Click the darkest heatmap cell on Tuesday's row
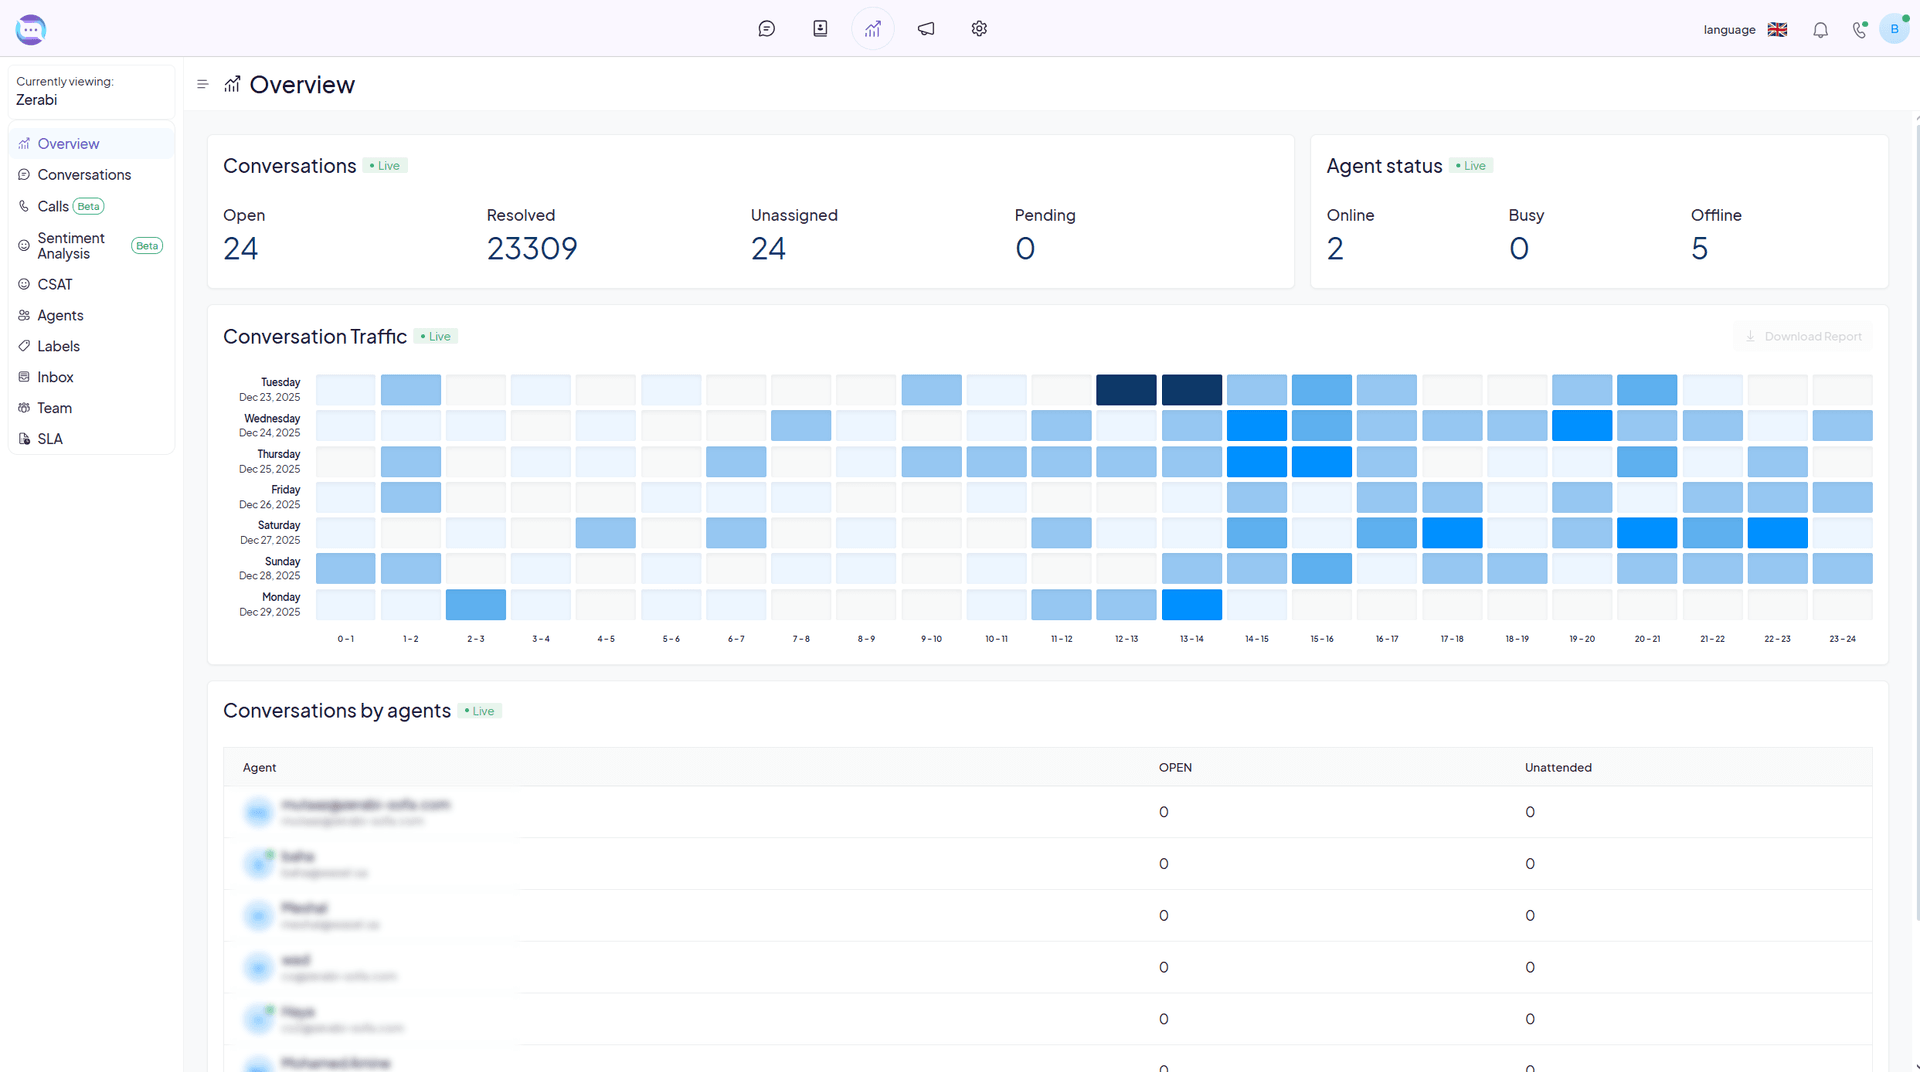Screen dimensions: 1920x1072 [1126, 389]
